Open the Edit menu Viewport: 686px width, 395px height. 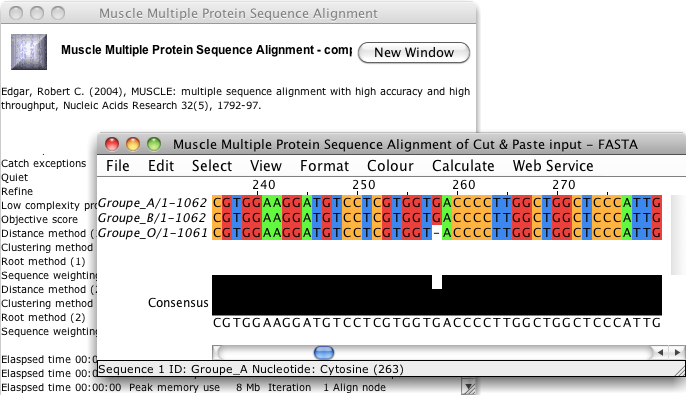coord(161,166)
